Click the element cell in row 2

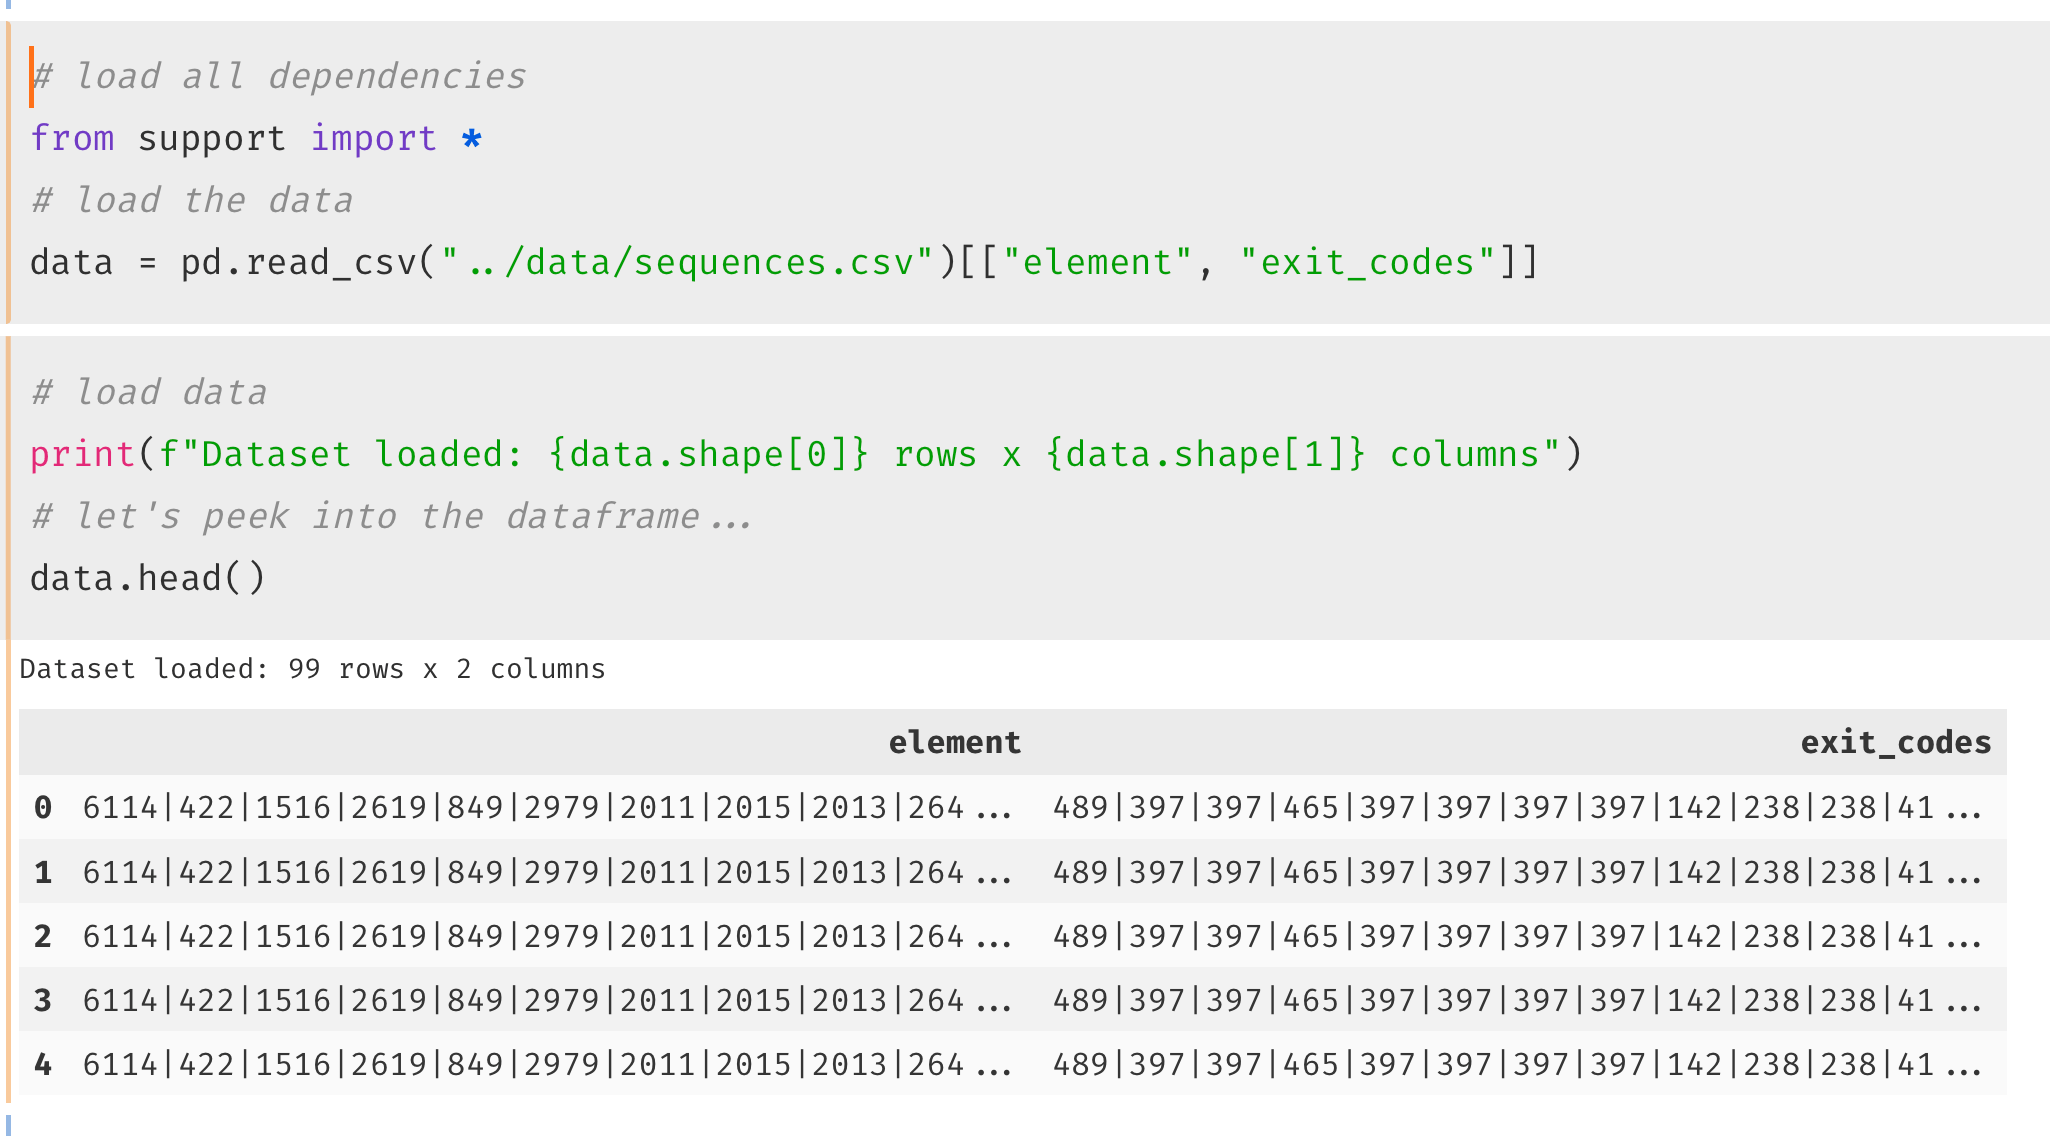pyautogui.click(x=546, y=936)
